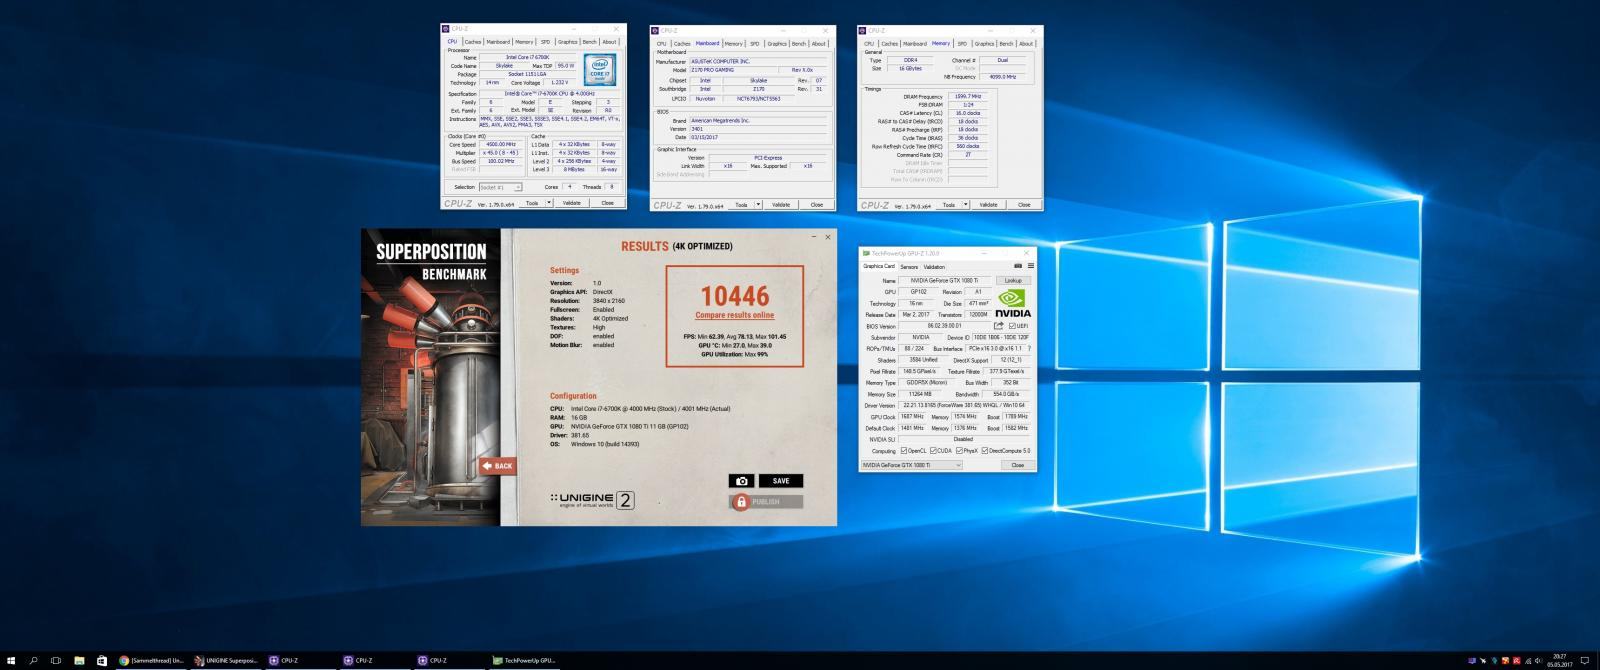The image size is (1600, 670).
Task: Click the purple monitor tray icon
Action: [1473, 660]
